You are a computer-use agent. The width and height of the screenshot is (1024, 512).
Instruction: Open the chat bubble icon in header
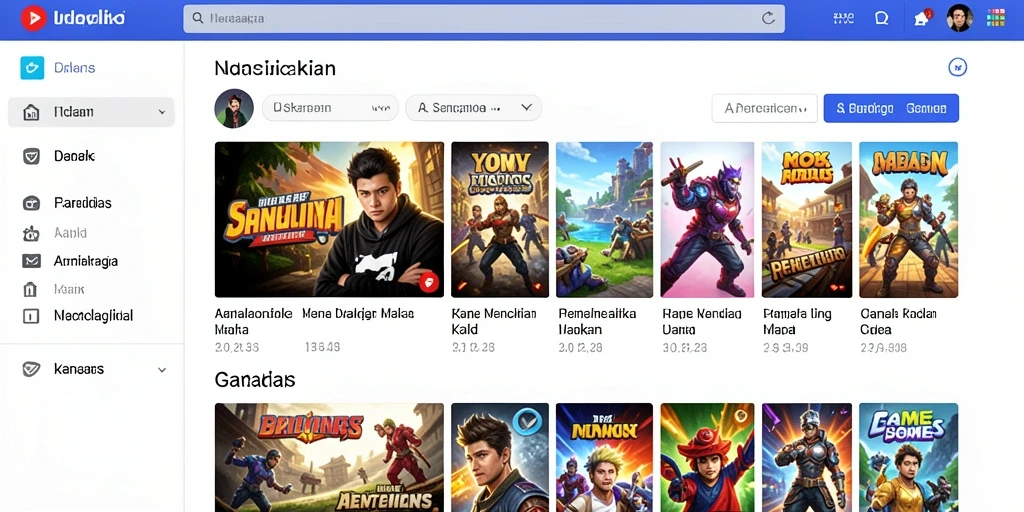tap(882, 18)
